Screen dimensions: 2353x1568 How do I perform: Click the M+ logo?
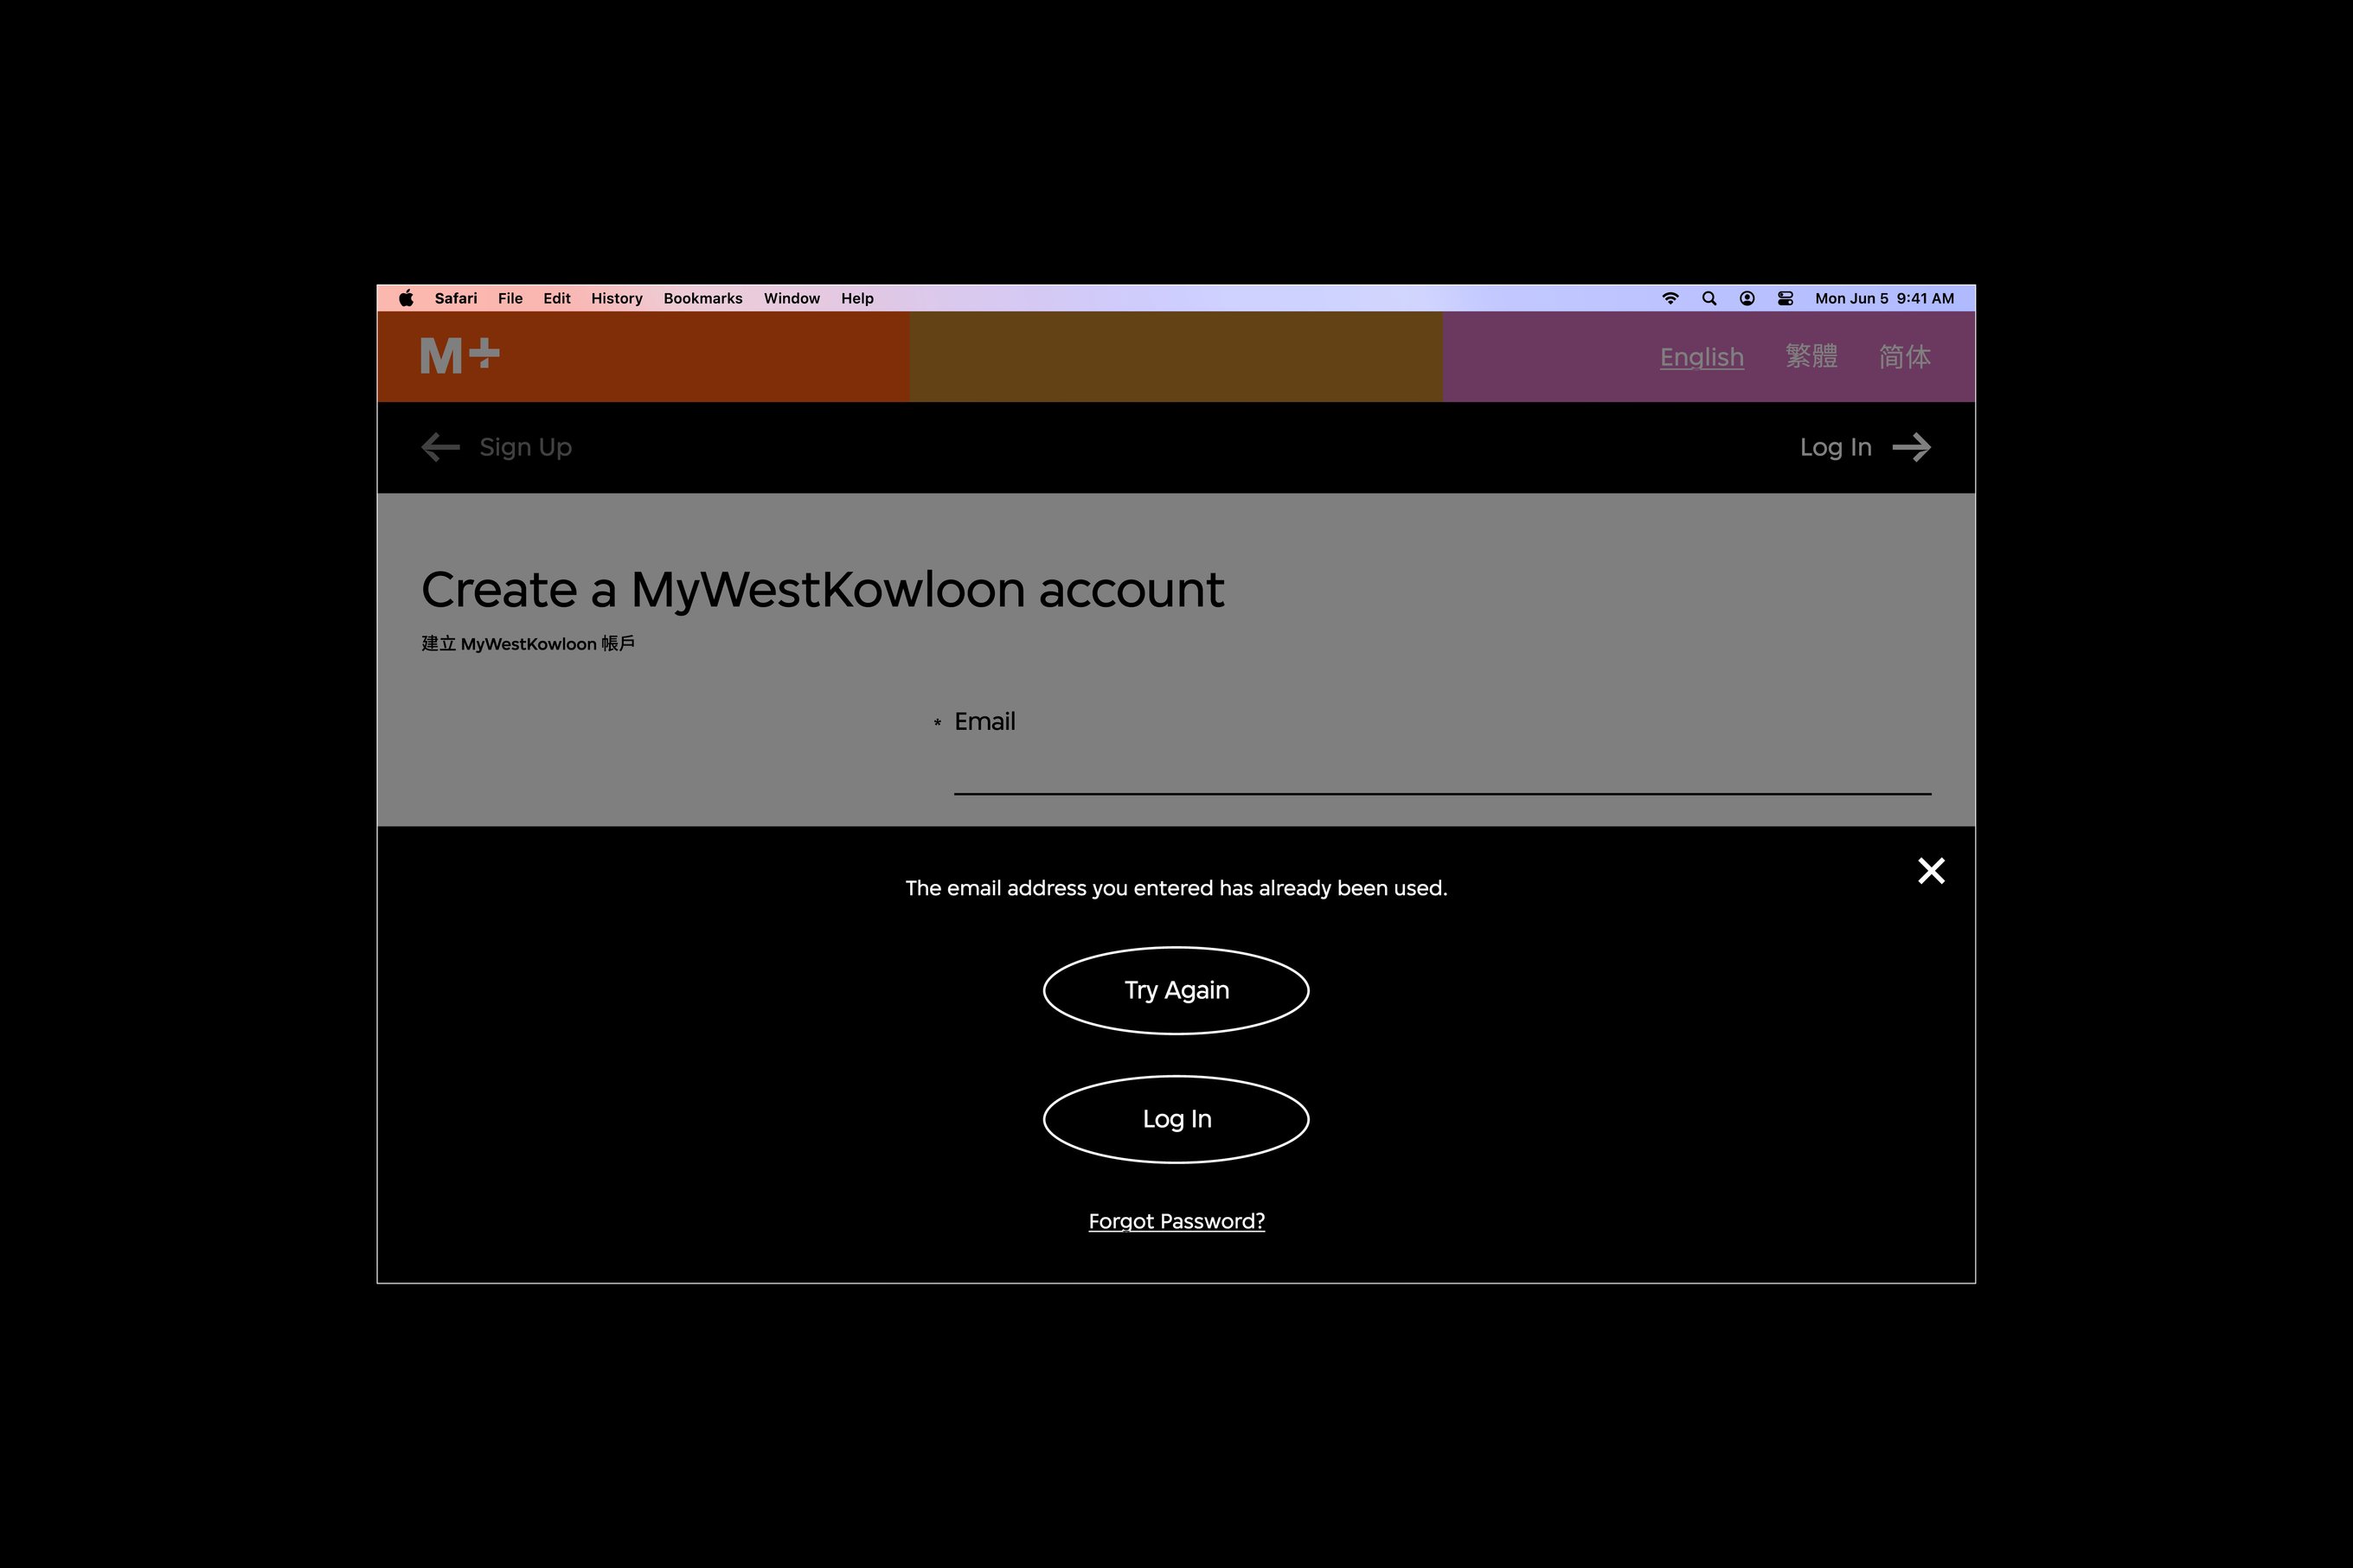(x=459, y=356)
